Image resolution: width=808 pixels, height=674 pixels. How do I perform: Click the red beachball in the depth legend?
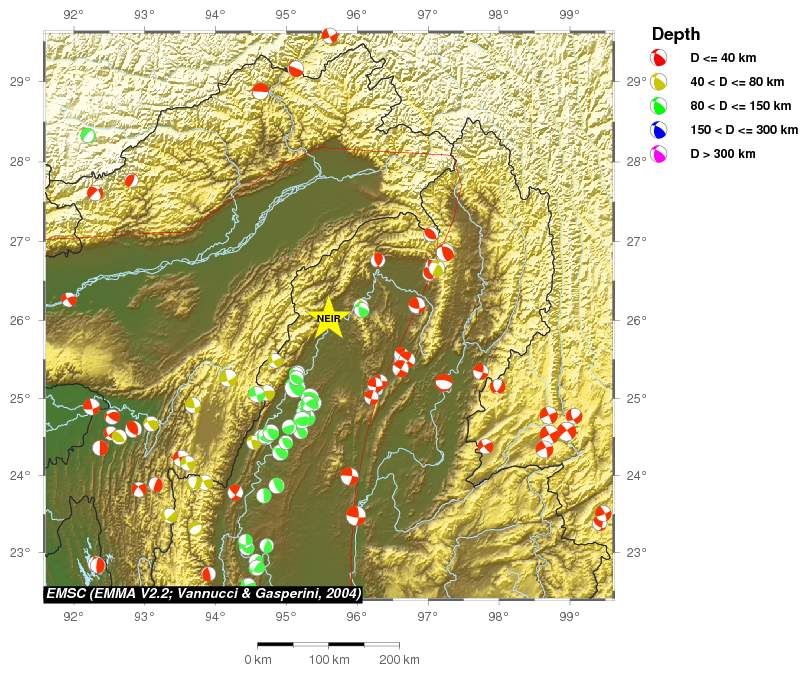click(659, 57)
